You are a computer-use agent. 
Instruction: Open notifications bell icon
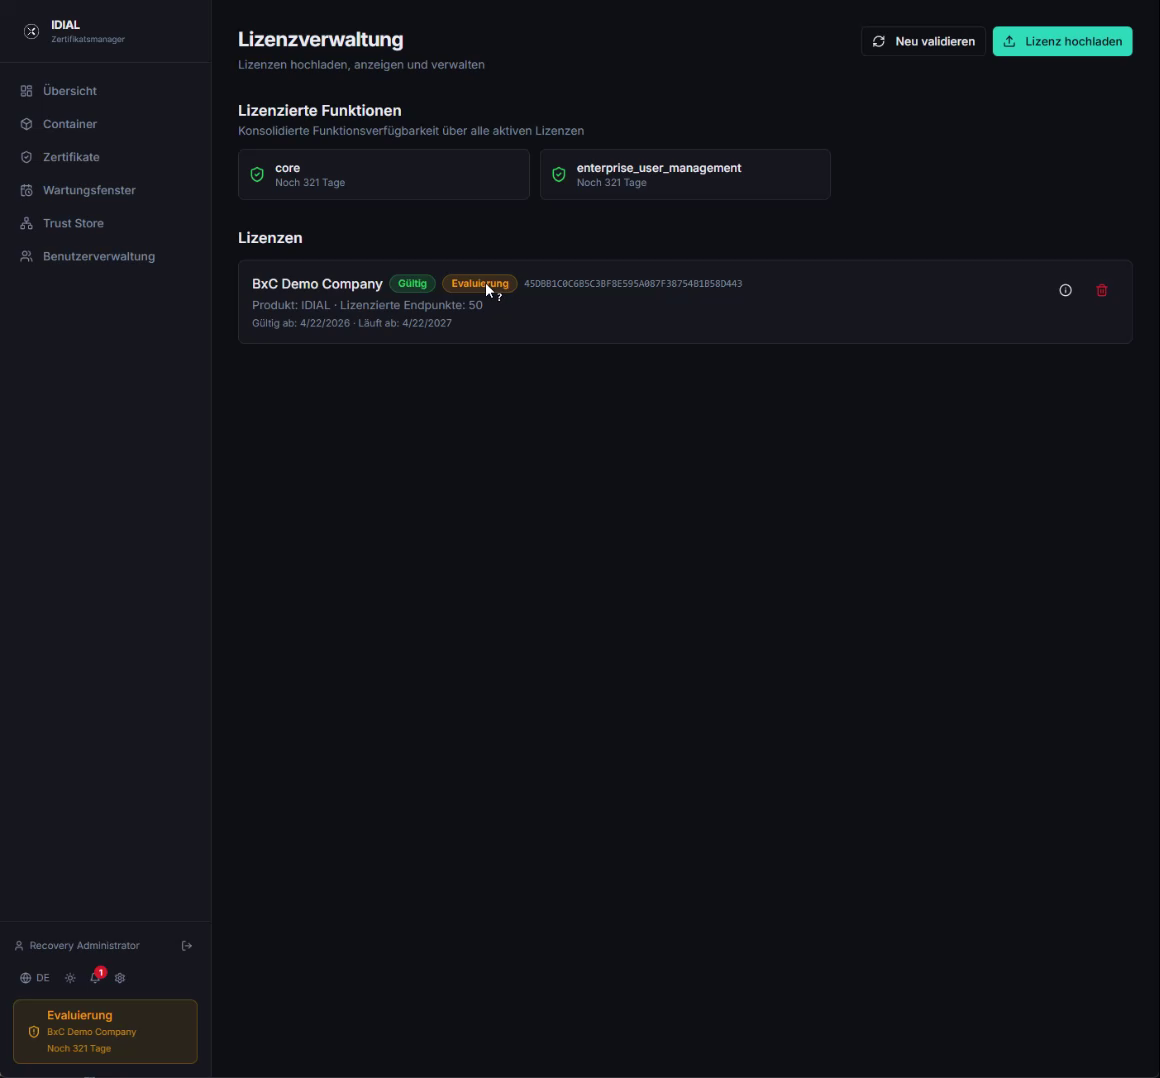coord(95,977)
